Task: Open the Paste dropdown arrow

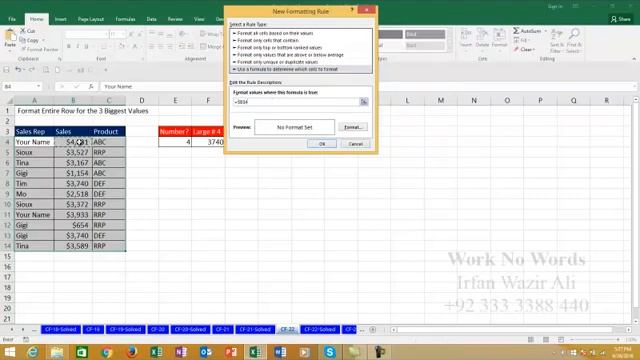Action: [x=10, y=51]
